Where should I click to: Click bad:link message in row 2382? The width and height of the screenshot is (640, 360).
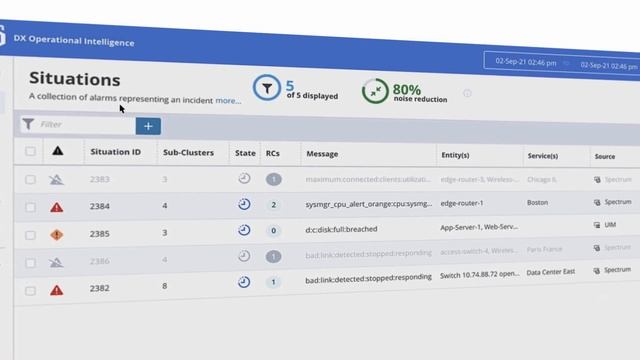368,279
